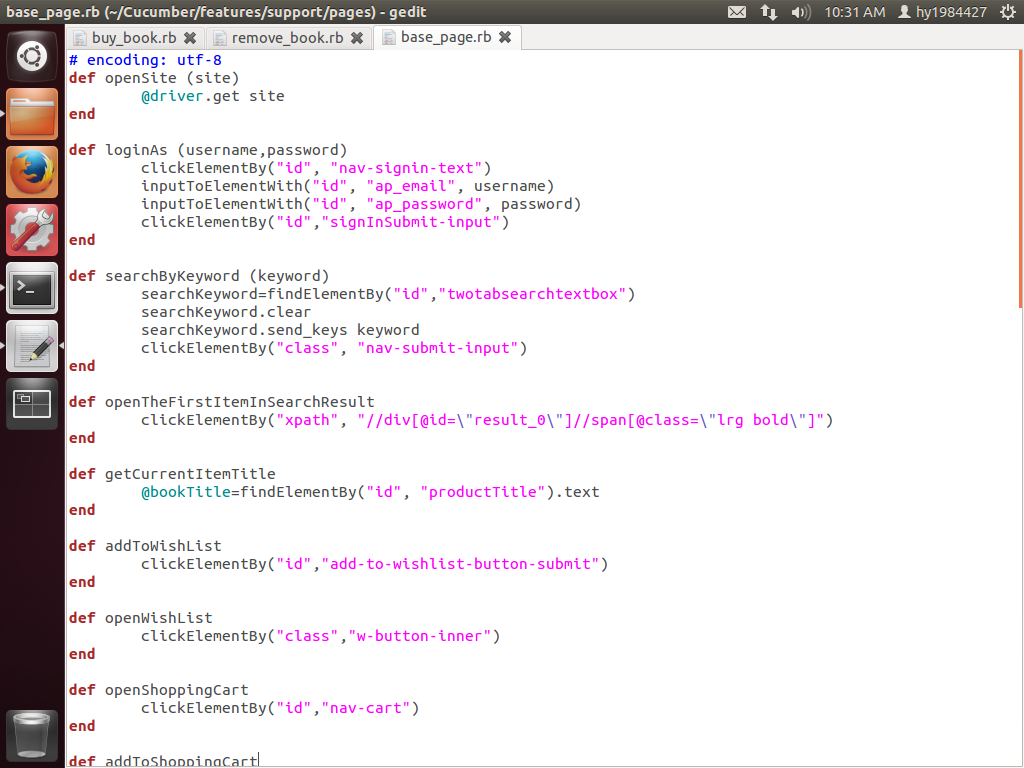Click "add-to-wishlist-button-submit" string

click(460, 564)
